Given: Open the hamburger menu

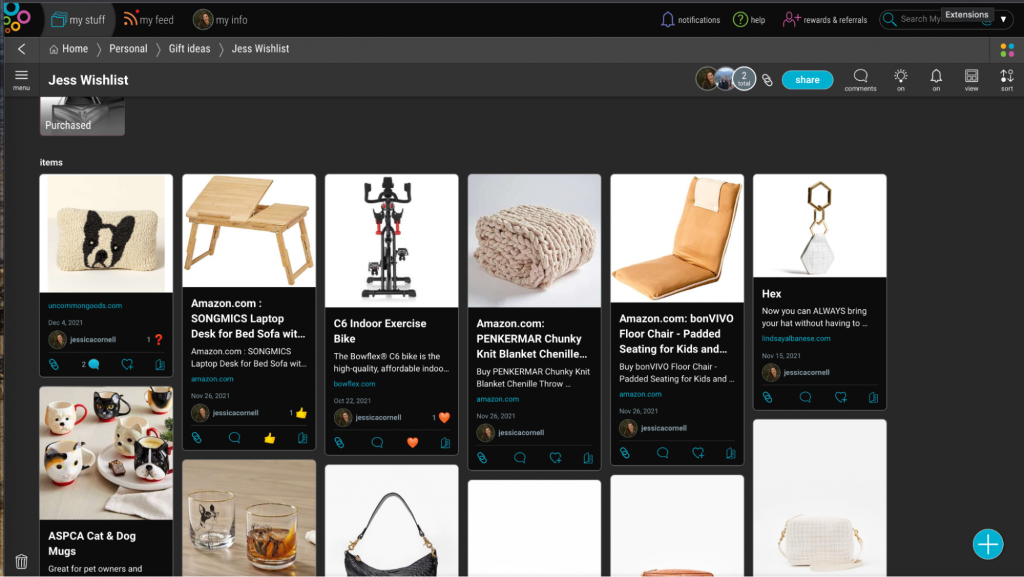Looking at the screenshot, I should [x=21, y=78].
